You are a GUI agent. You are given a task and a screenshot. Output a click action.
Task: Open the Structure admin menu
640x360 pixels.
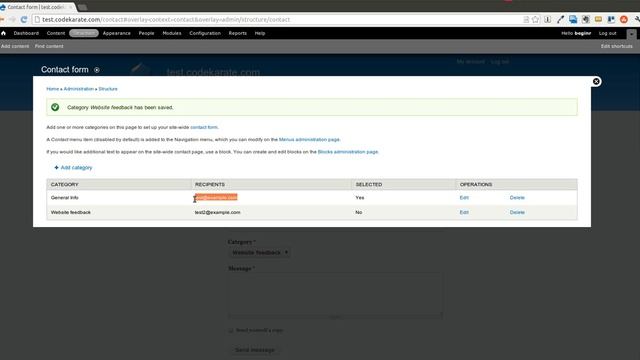pyautogui.click(x=84, y=33)
